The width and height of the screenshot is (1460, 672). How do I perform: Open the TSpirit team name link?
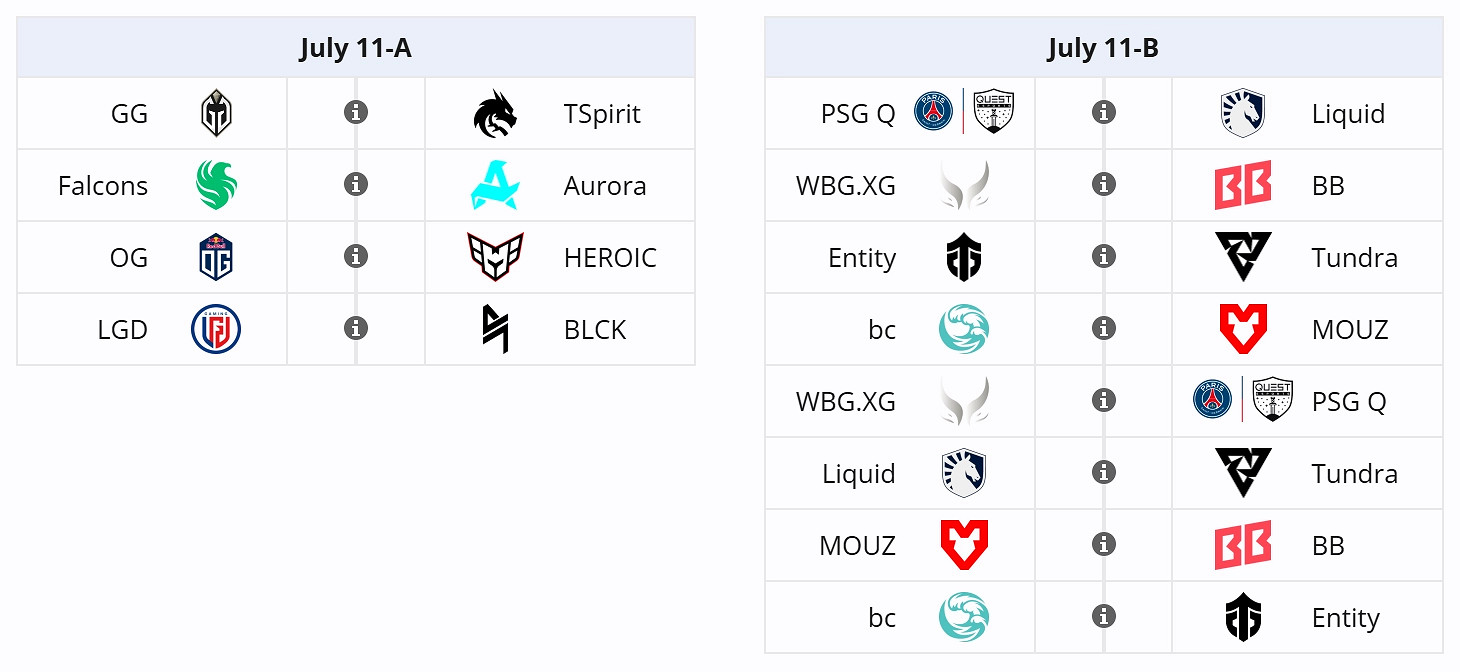[602, 114]
